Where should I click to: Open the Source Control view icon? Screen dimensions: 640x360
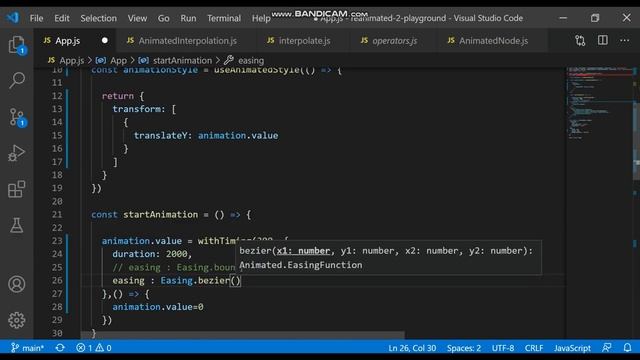(17, 117)
